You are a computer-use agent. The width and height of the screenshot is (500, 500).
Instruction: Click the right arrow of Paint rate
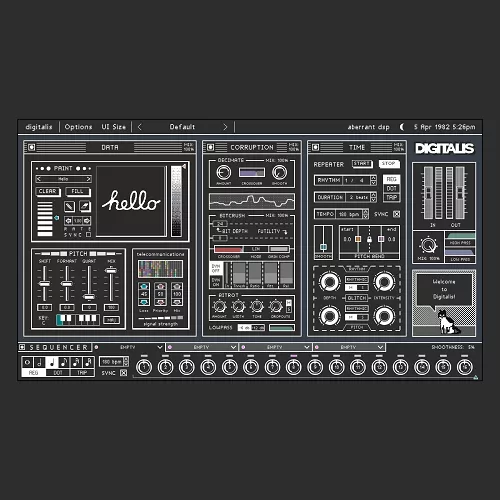(87, 220)
